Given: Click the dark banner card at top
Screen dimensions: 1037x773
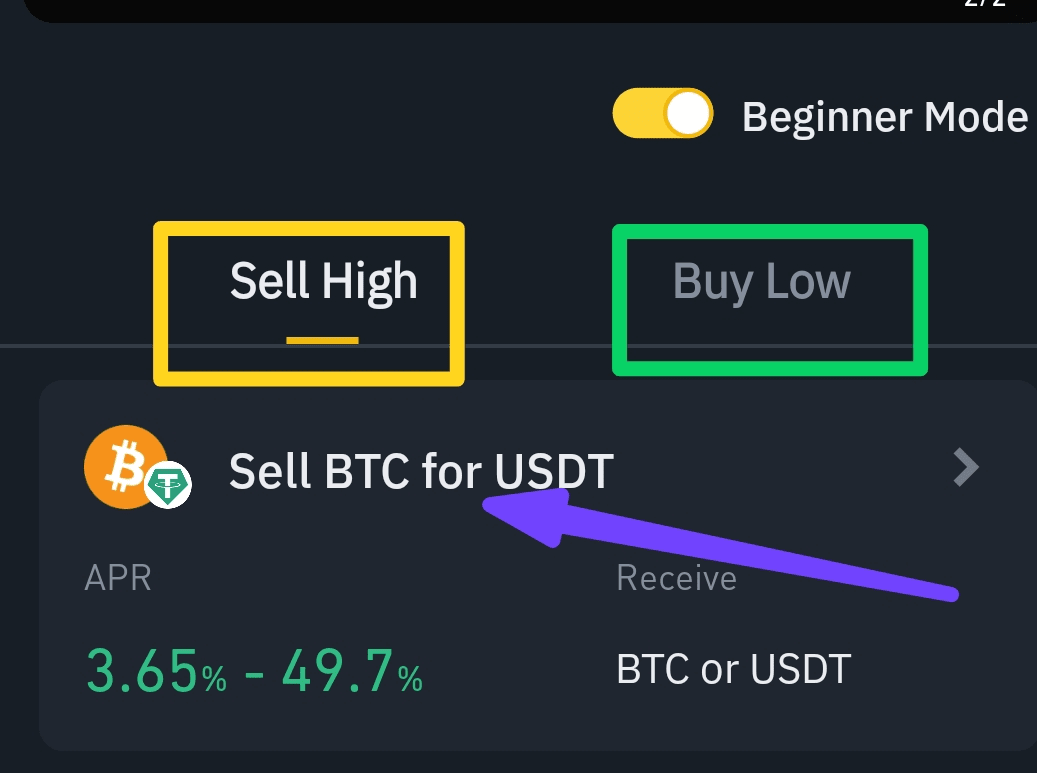Looking at the screenshot, I should point(500,8).
